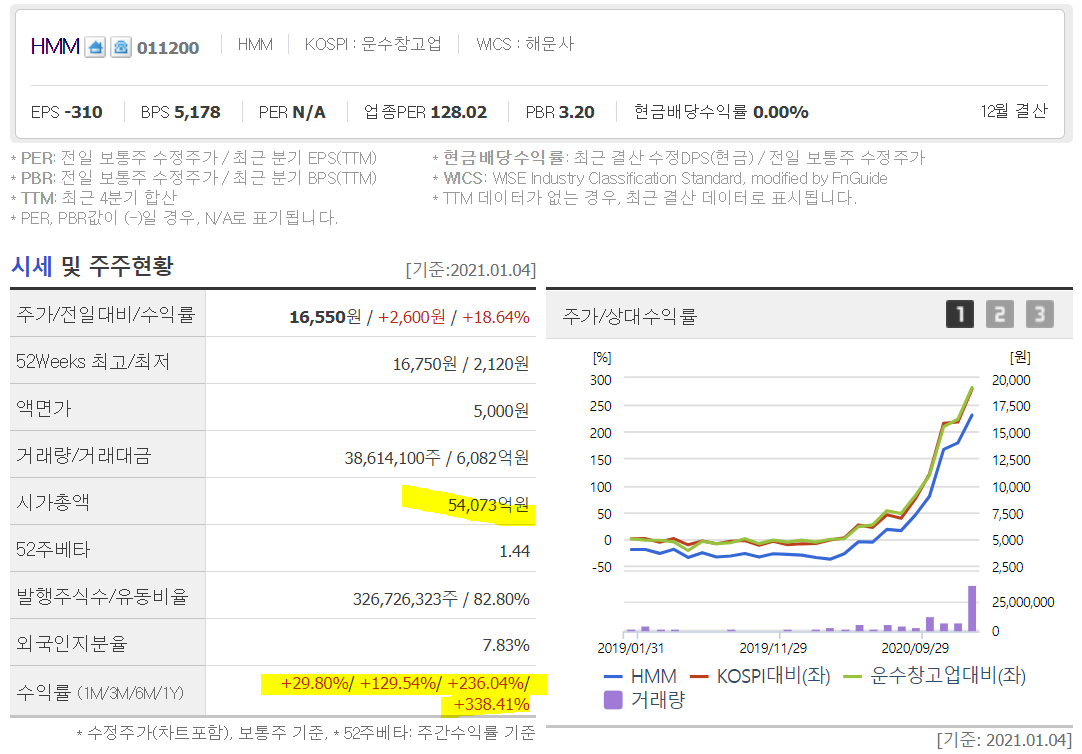
Task: Switch to chart tab 1
Action: [x=960, y=315]
